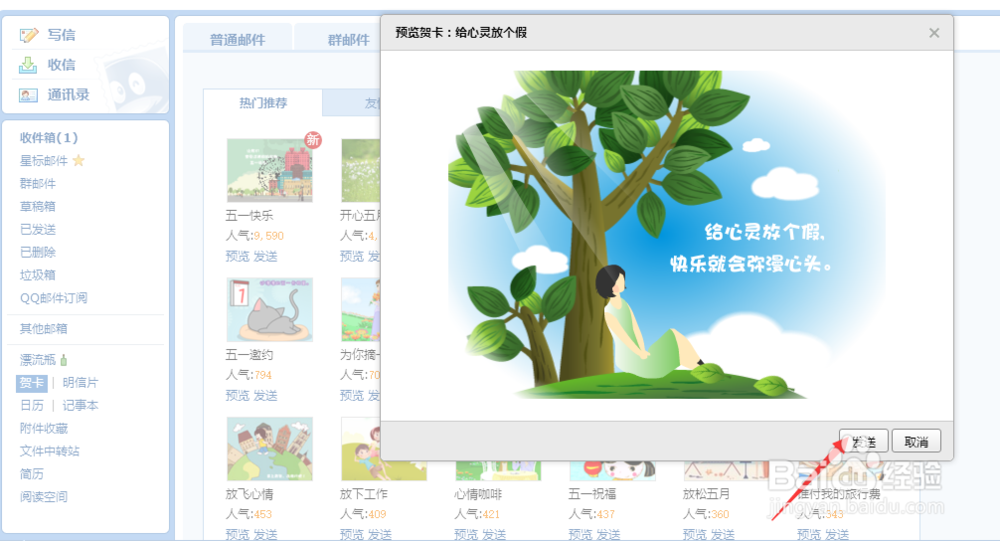Click 预览 under the 放松五月 card
Image resolution: width=1000 pixels, height=541 pixels.
pyautogui.click(x=695, y=534)
